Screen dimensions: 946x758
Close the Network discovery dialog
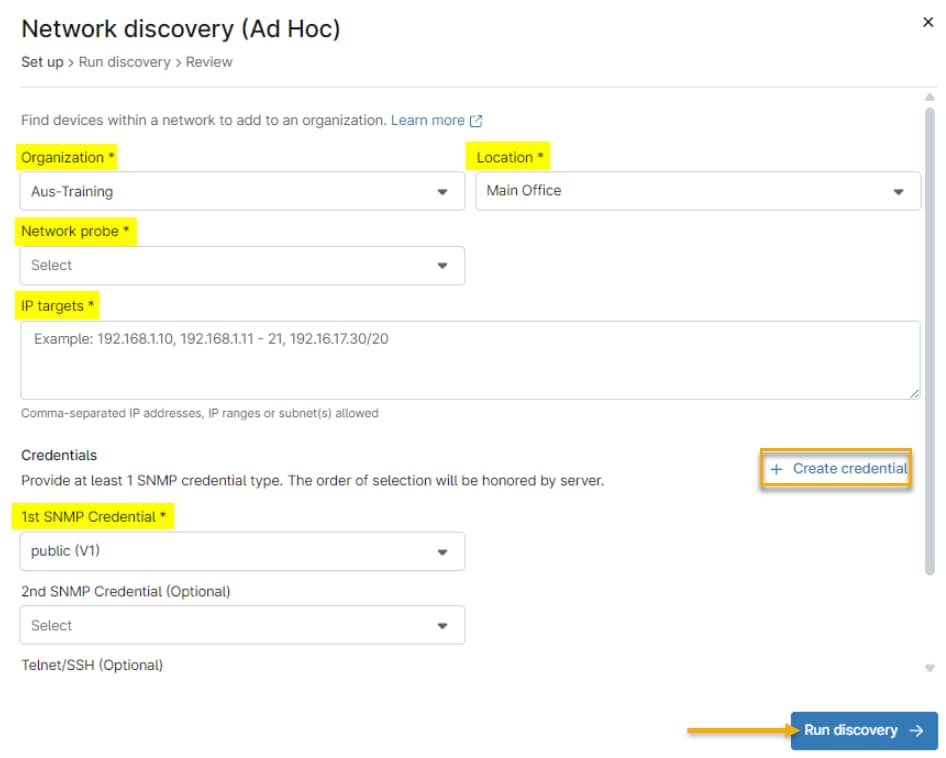pyautogui.click(x=928, y=22)
